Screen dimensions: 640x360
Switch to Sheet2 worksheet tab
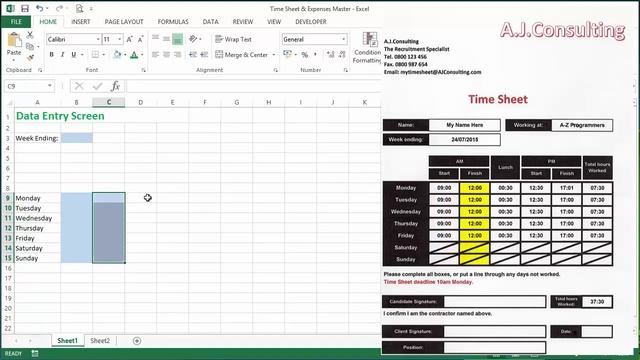click(100, 340)
